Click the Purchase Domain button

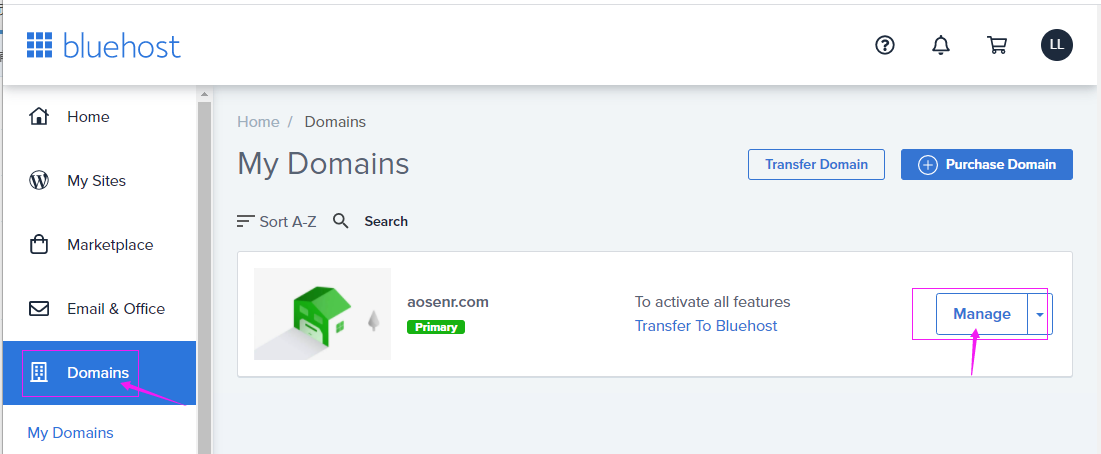(x=986, y=165)
